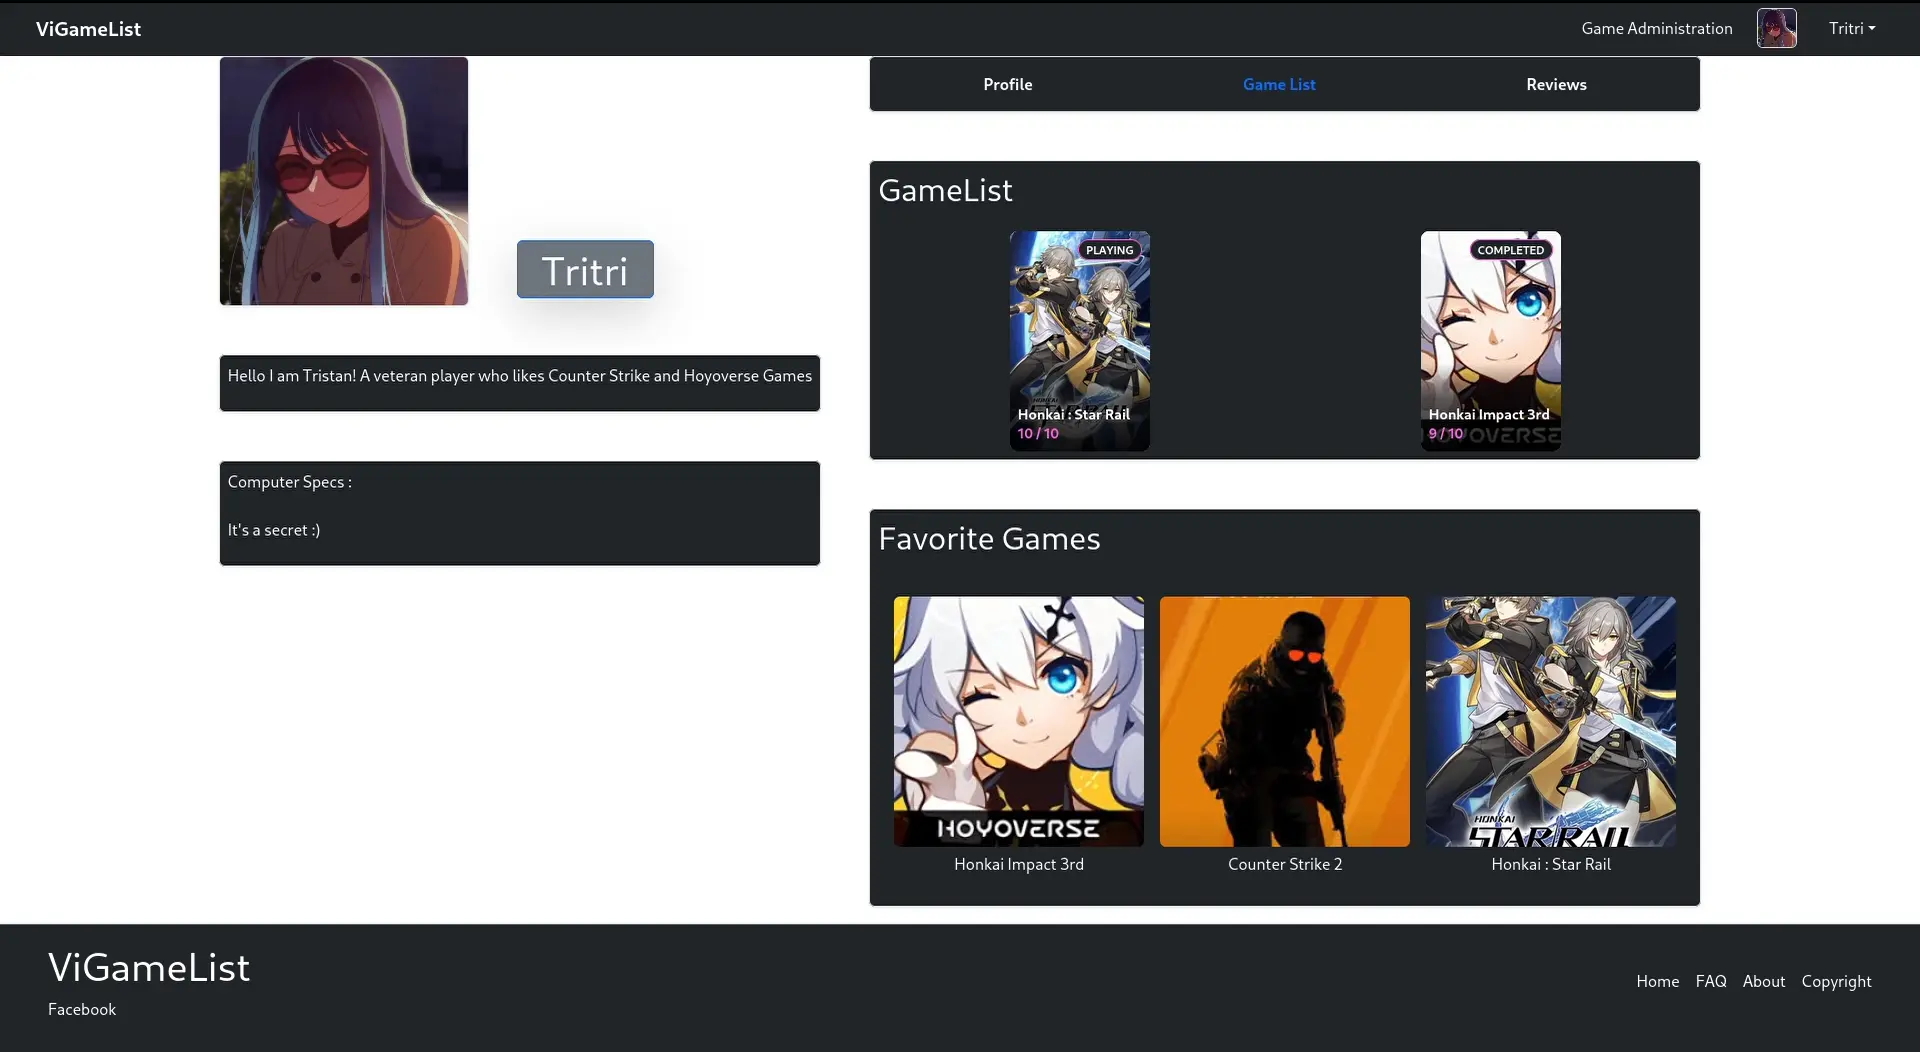This screenshot has height=1052, width=1920.
Task: Open Honkai : Star Rail favorite game image
Action: pyautogui.click(x=1550, y=722)
